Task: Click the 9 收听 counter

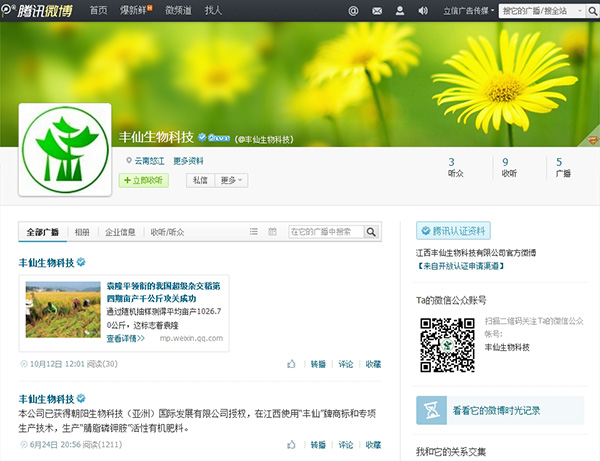Action: pos(509,167)
